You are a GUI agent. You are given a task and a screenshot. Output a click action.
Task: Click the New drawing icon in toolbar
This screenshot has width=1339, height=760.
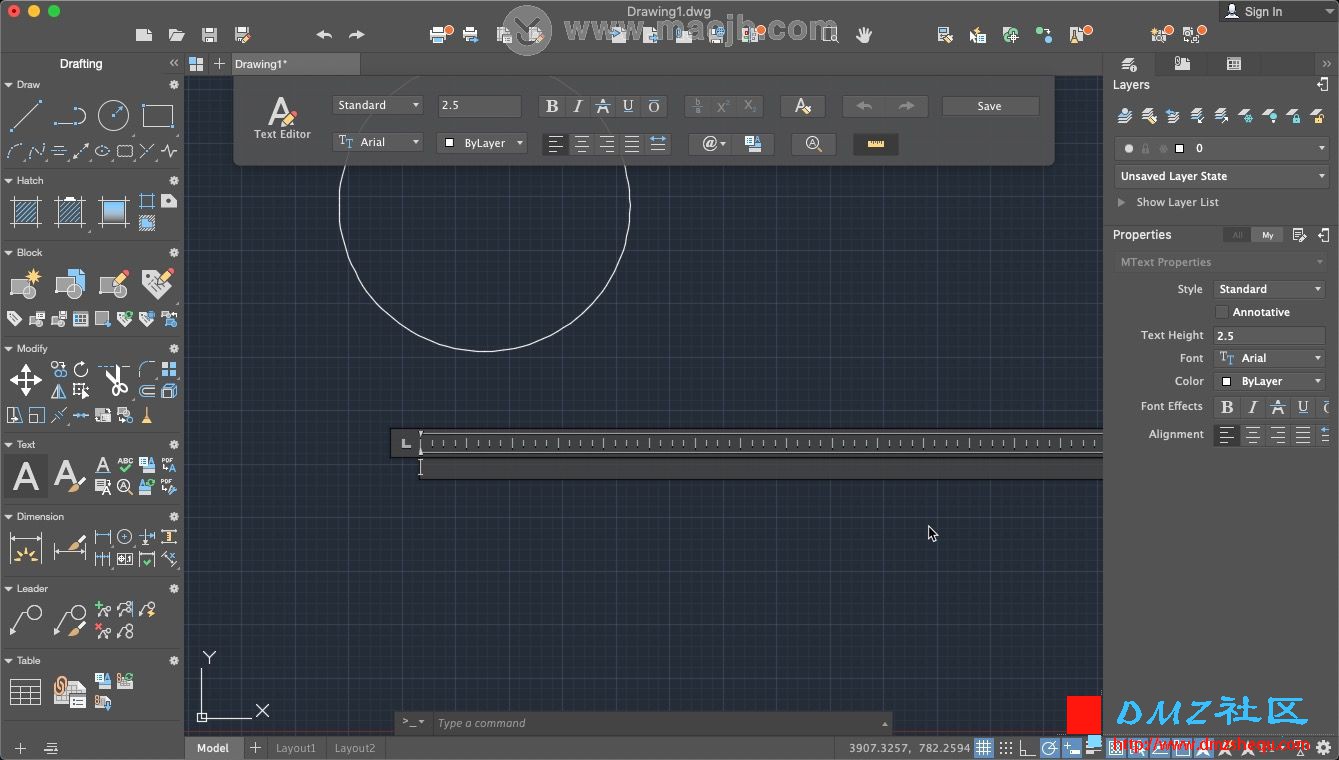coord(144,34)
